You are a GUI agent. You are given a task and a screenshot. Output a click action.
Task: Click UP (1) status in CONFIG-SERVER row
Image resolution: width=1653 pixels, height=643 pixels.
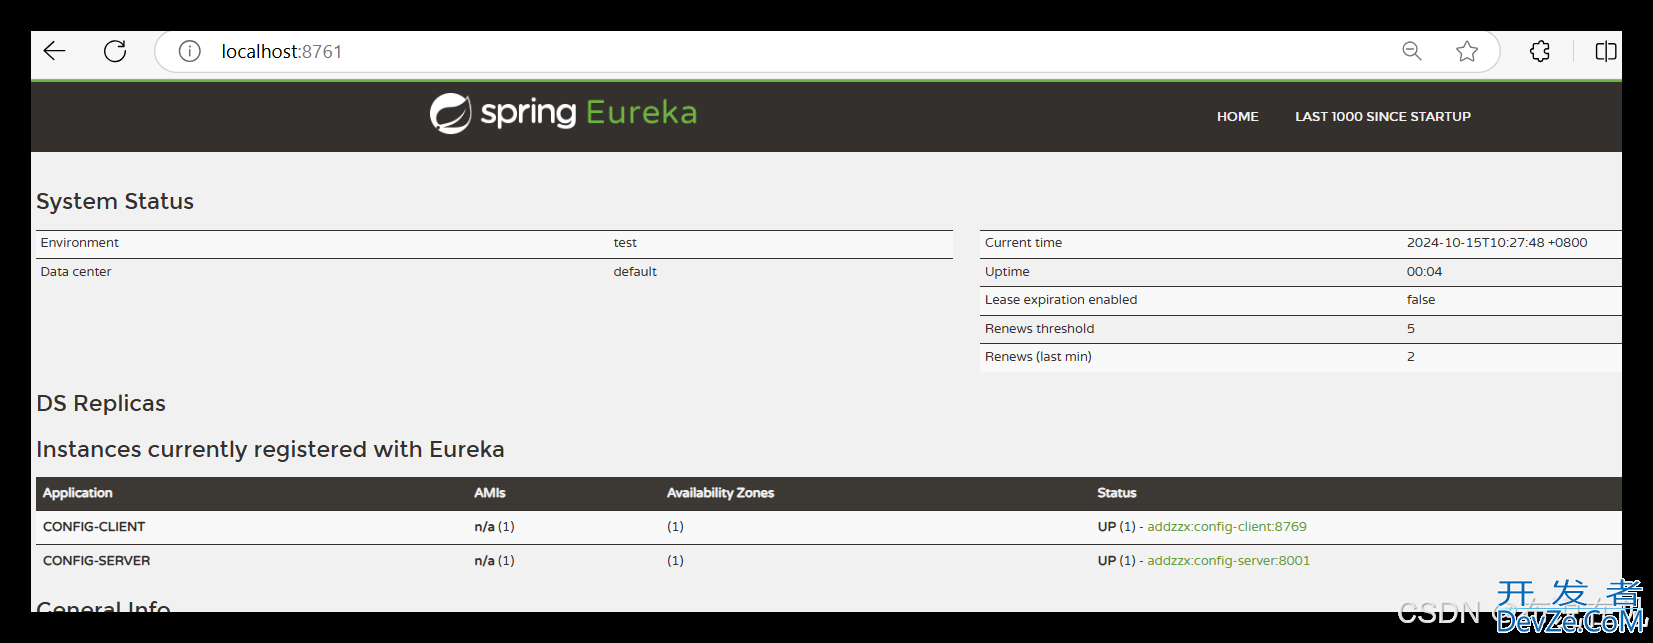pyautogui.click(x=1116, y=561)
